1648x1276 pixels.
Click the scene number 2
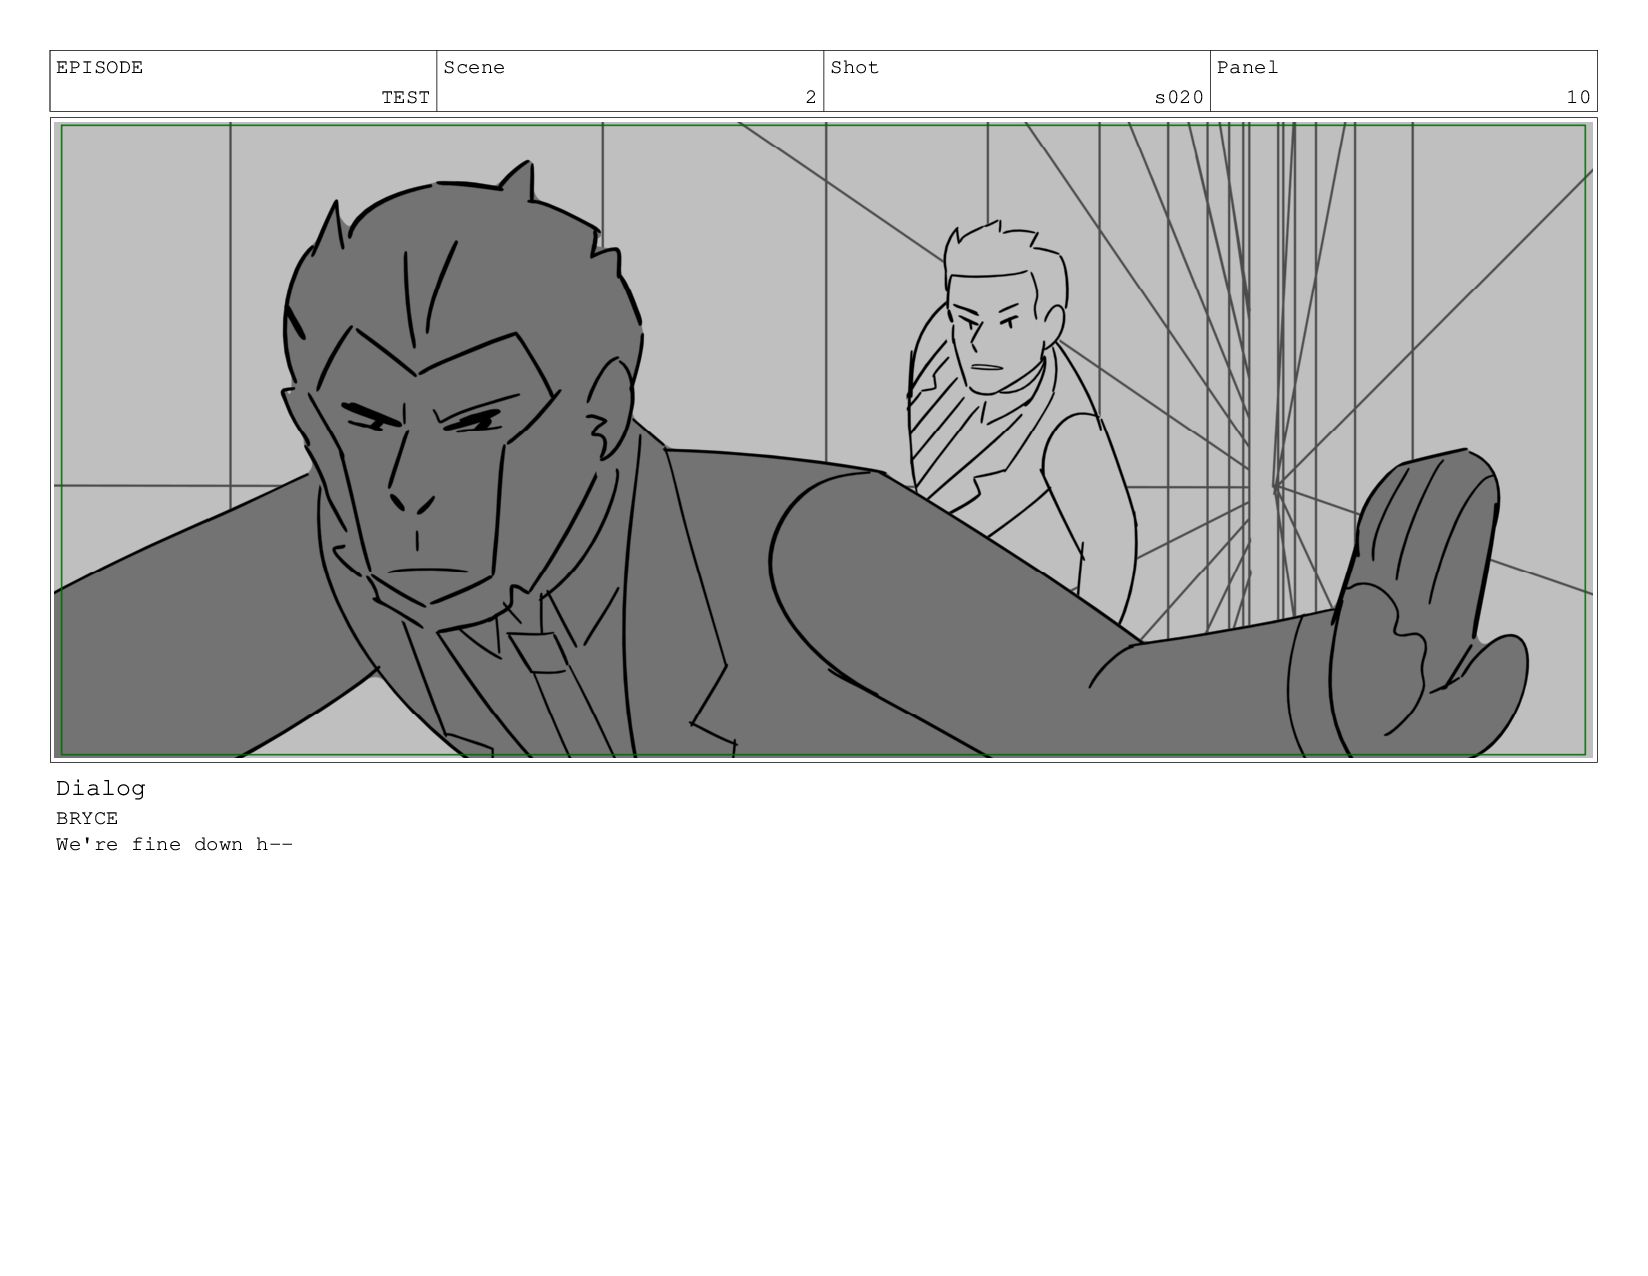811,97
